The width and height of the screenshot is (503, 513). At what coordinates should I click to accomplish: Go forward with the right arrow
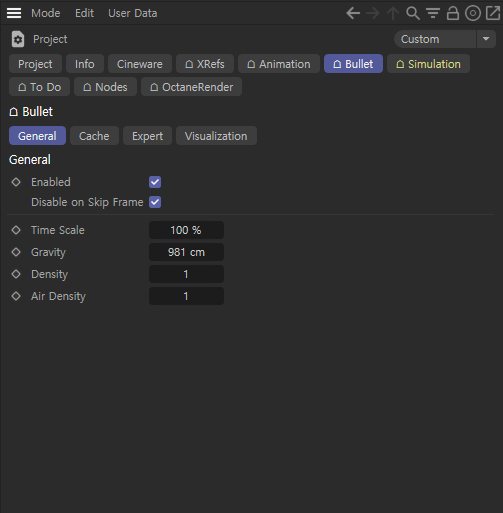pyautogui.click(x=373, y=13)
